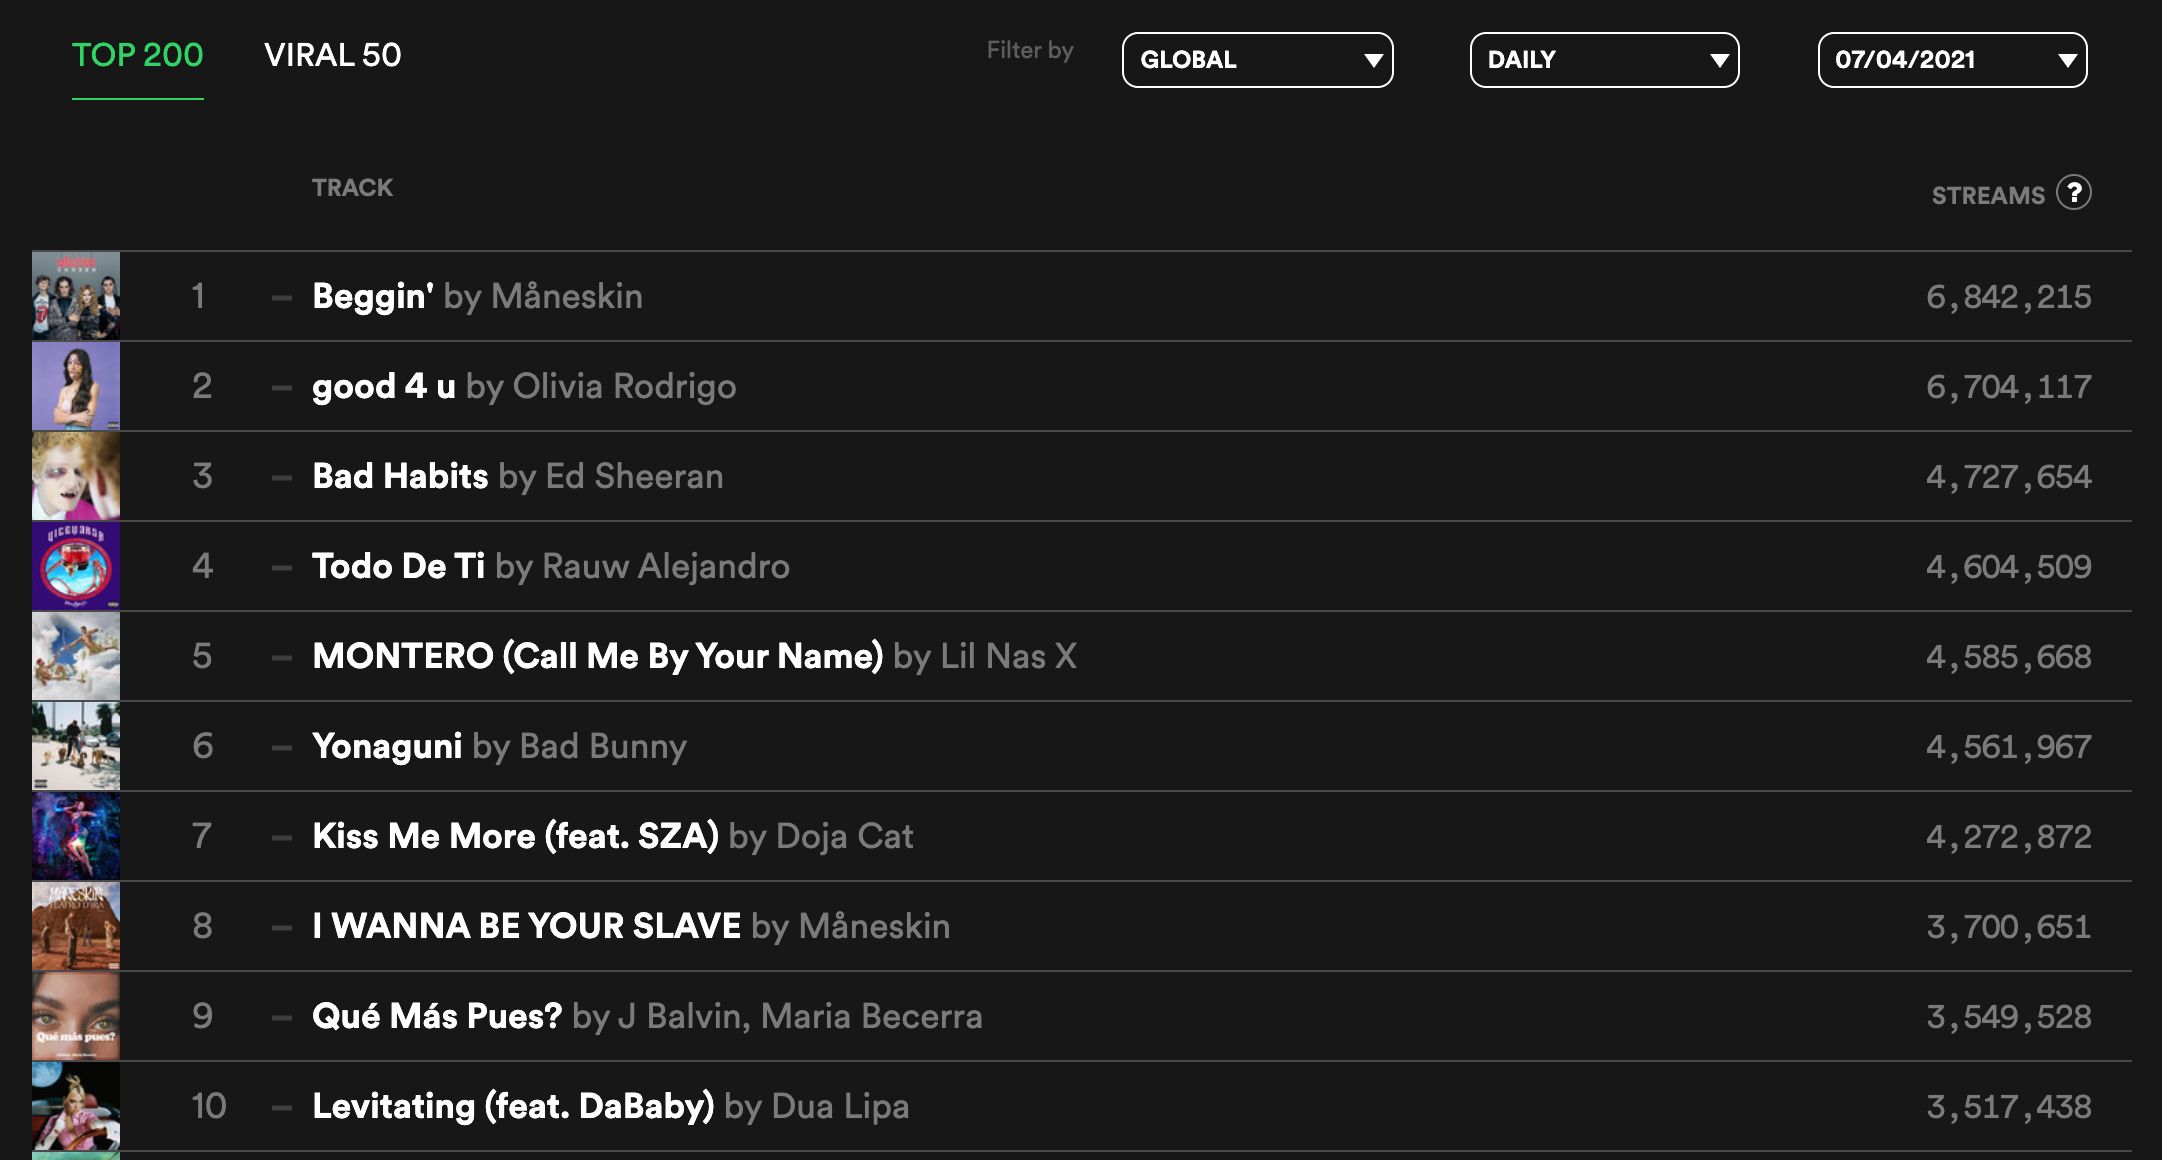The width and height of the screenshot is (2162, 1160).
Task: Open the DAILY frequency dropdown
Action: coord(1604,60)
